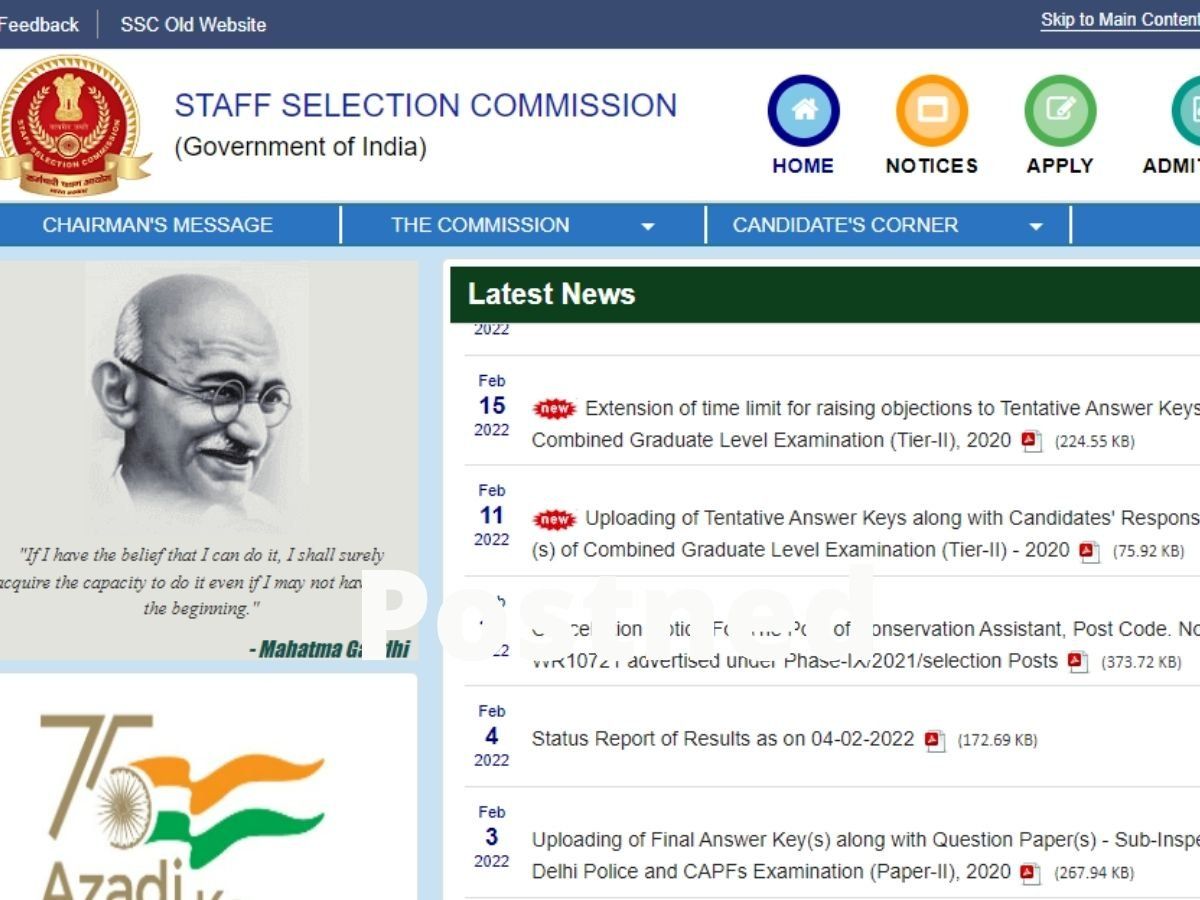
Task: Click the HOME label under the icon
Action: [803, 166]
